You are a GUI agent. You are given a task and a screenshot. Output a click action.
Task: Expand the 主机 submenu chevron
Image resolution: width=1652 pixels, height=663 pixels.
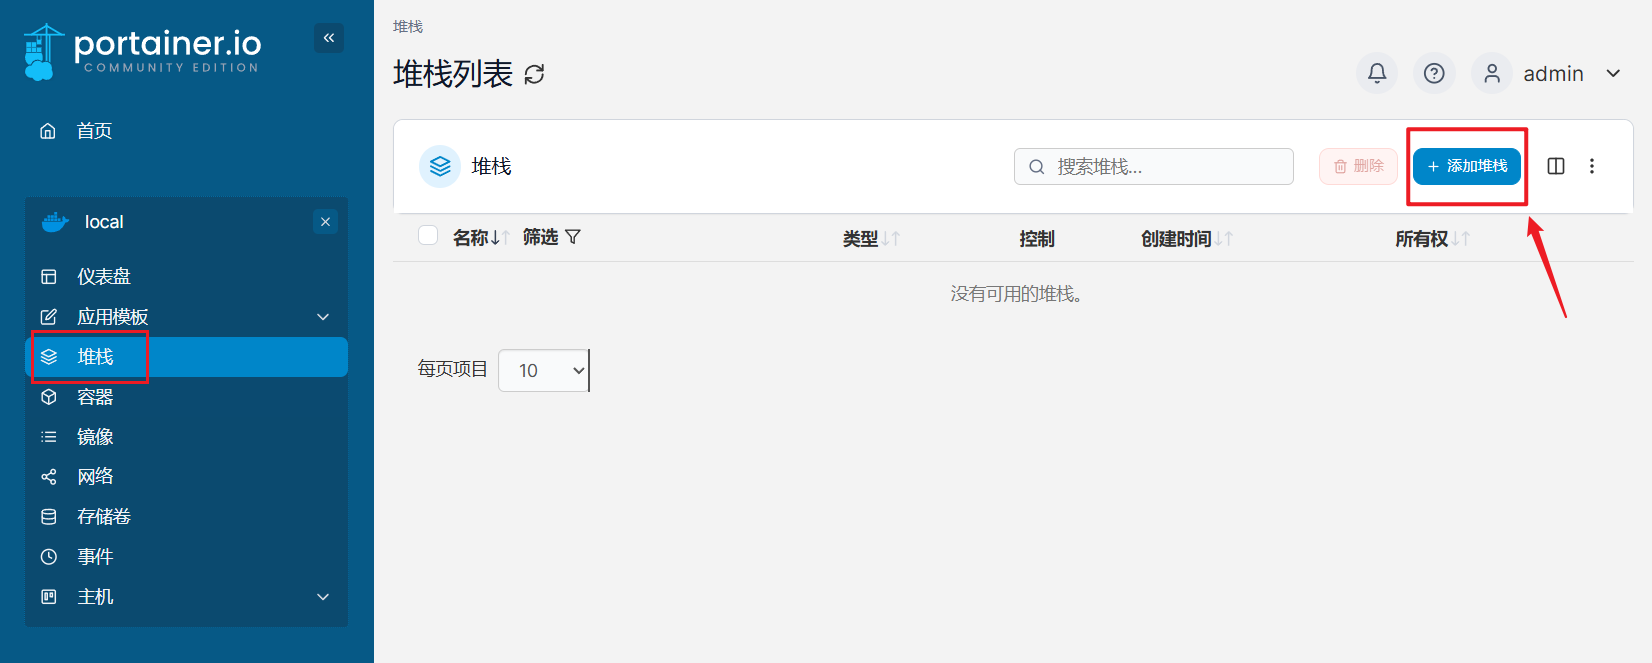click(x=323, y=597)
